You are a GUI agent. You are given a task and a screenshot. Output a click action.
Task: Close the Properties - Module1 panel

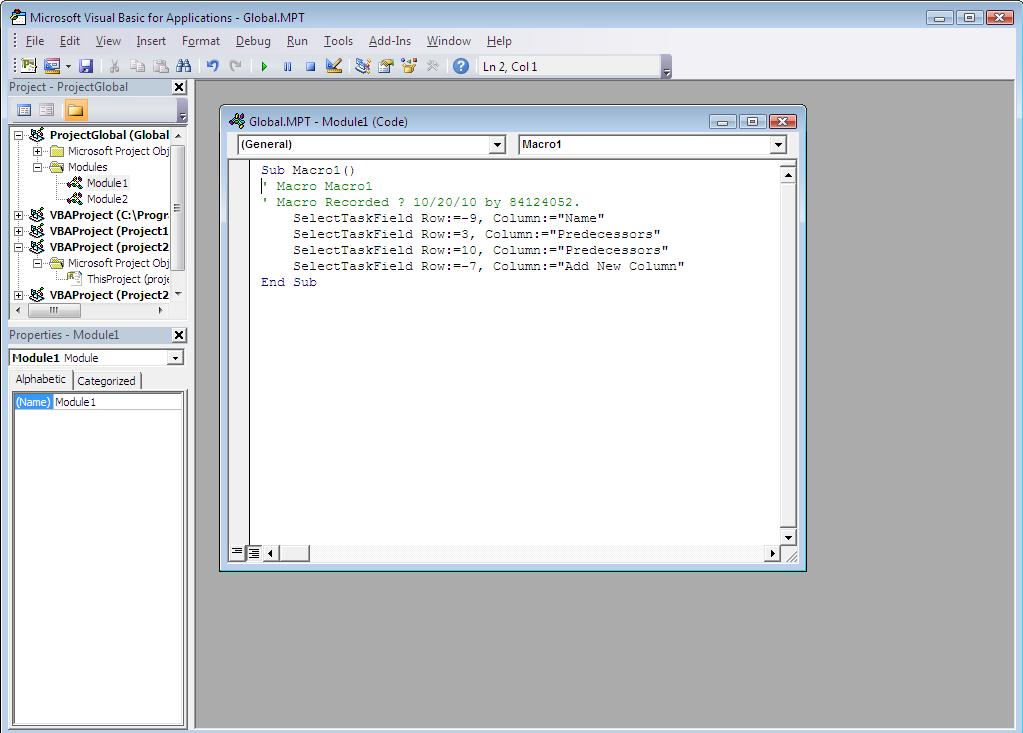click(x=179, y=335)
